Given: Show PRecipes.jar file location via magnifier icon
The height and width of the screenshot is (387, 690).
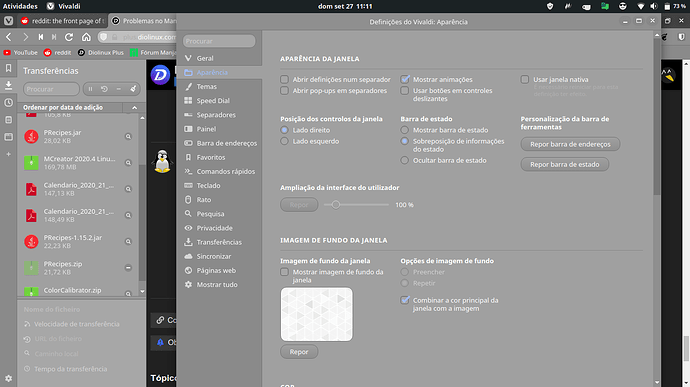Looking at the screenshot, I should (128, 136).
